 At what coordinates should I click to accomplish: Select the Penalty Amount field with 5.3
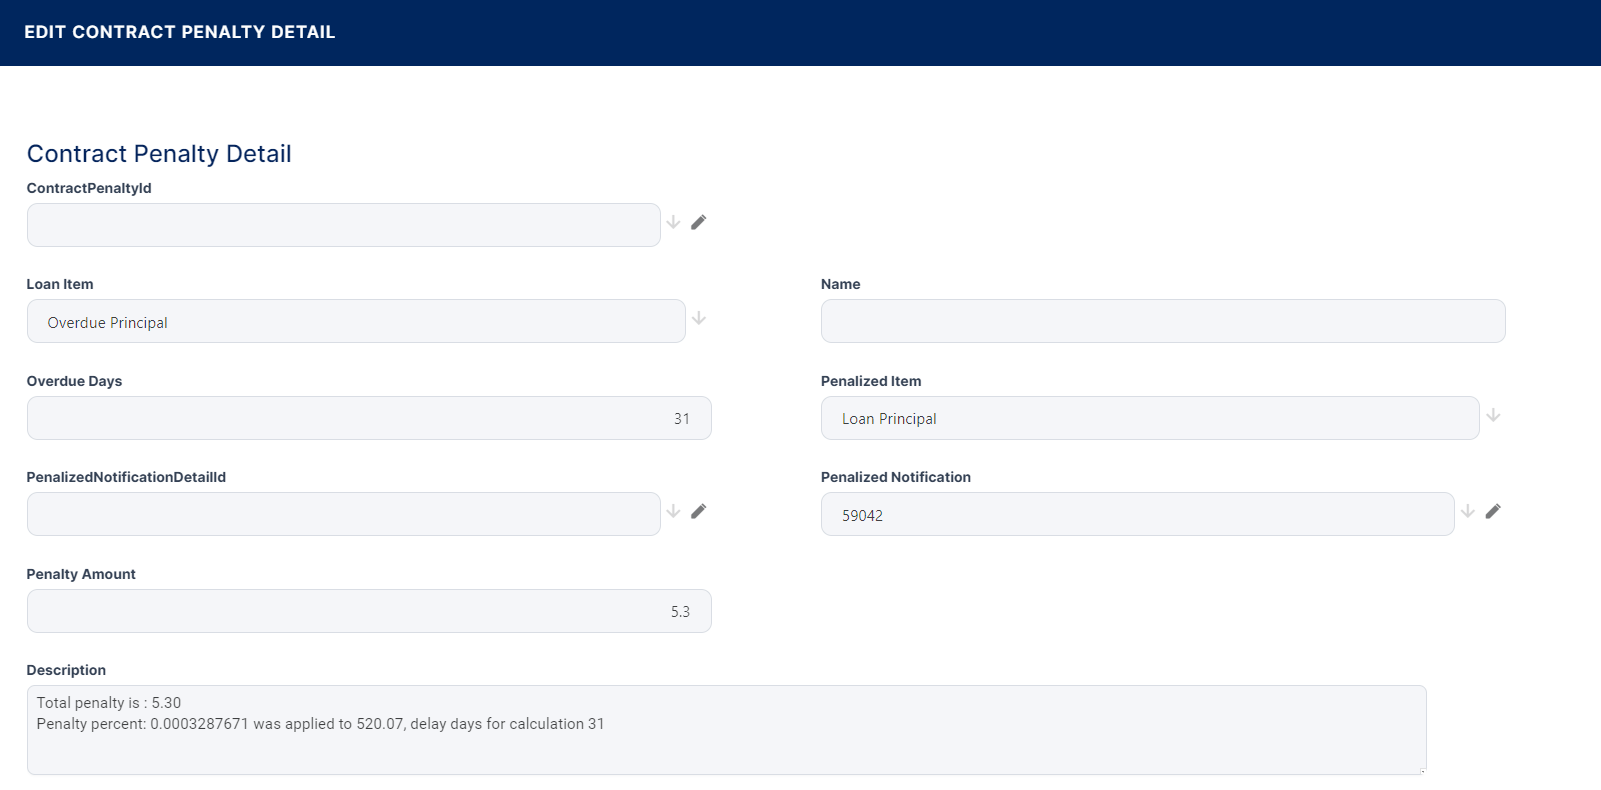pyautogui.click(x=368, y=611)
